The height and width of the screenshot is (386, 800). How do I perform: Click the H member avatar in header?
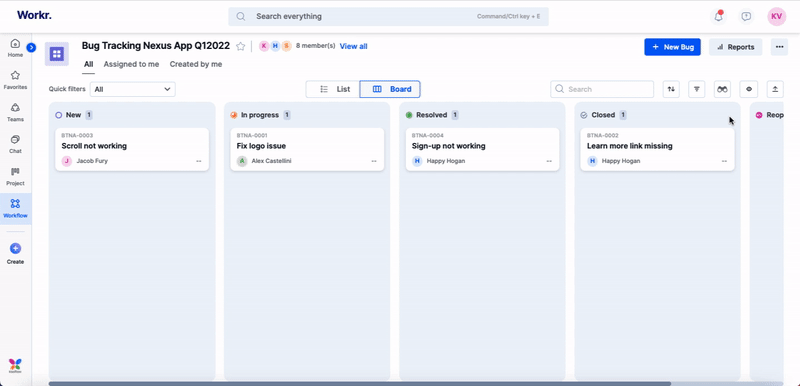275,46
